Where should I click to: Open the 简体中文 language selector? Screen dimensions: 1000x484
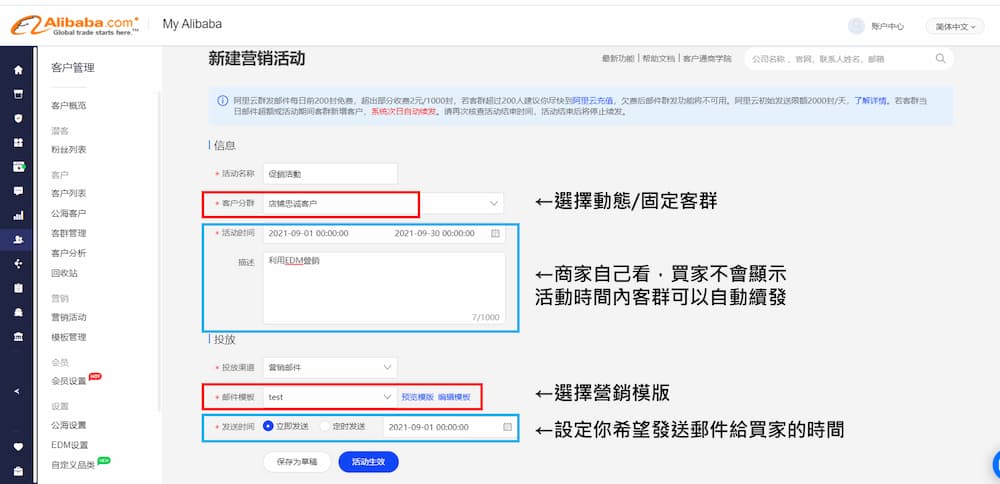point(954,26)
